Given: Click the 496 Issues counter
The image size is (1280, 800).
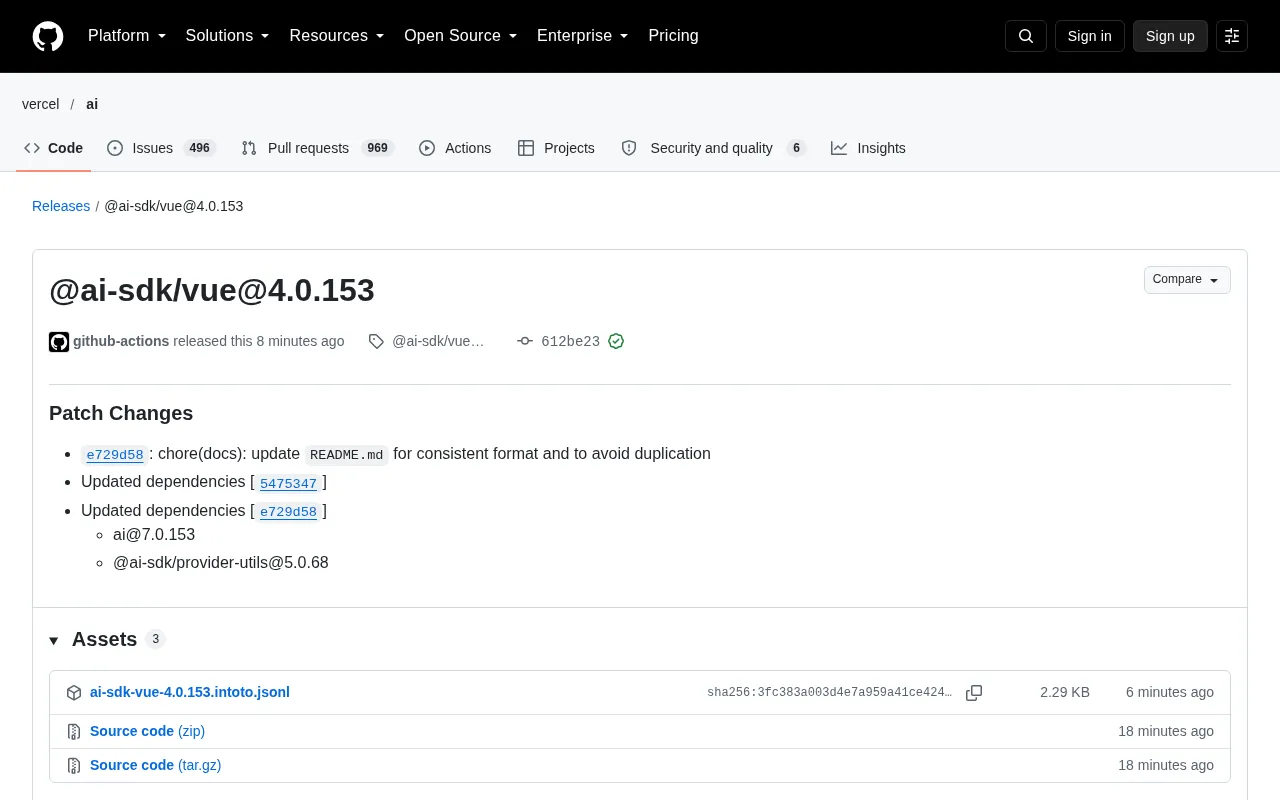Looking at the screenshot, I should [x=199, y=148].
